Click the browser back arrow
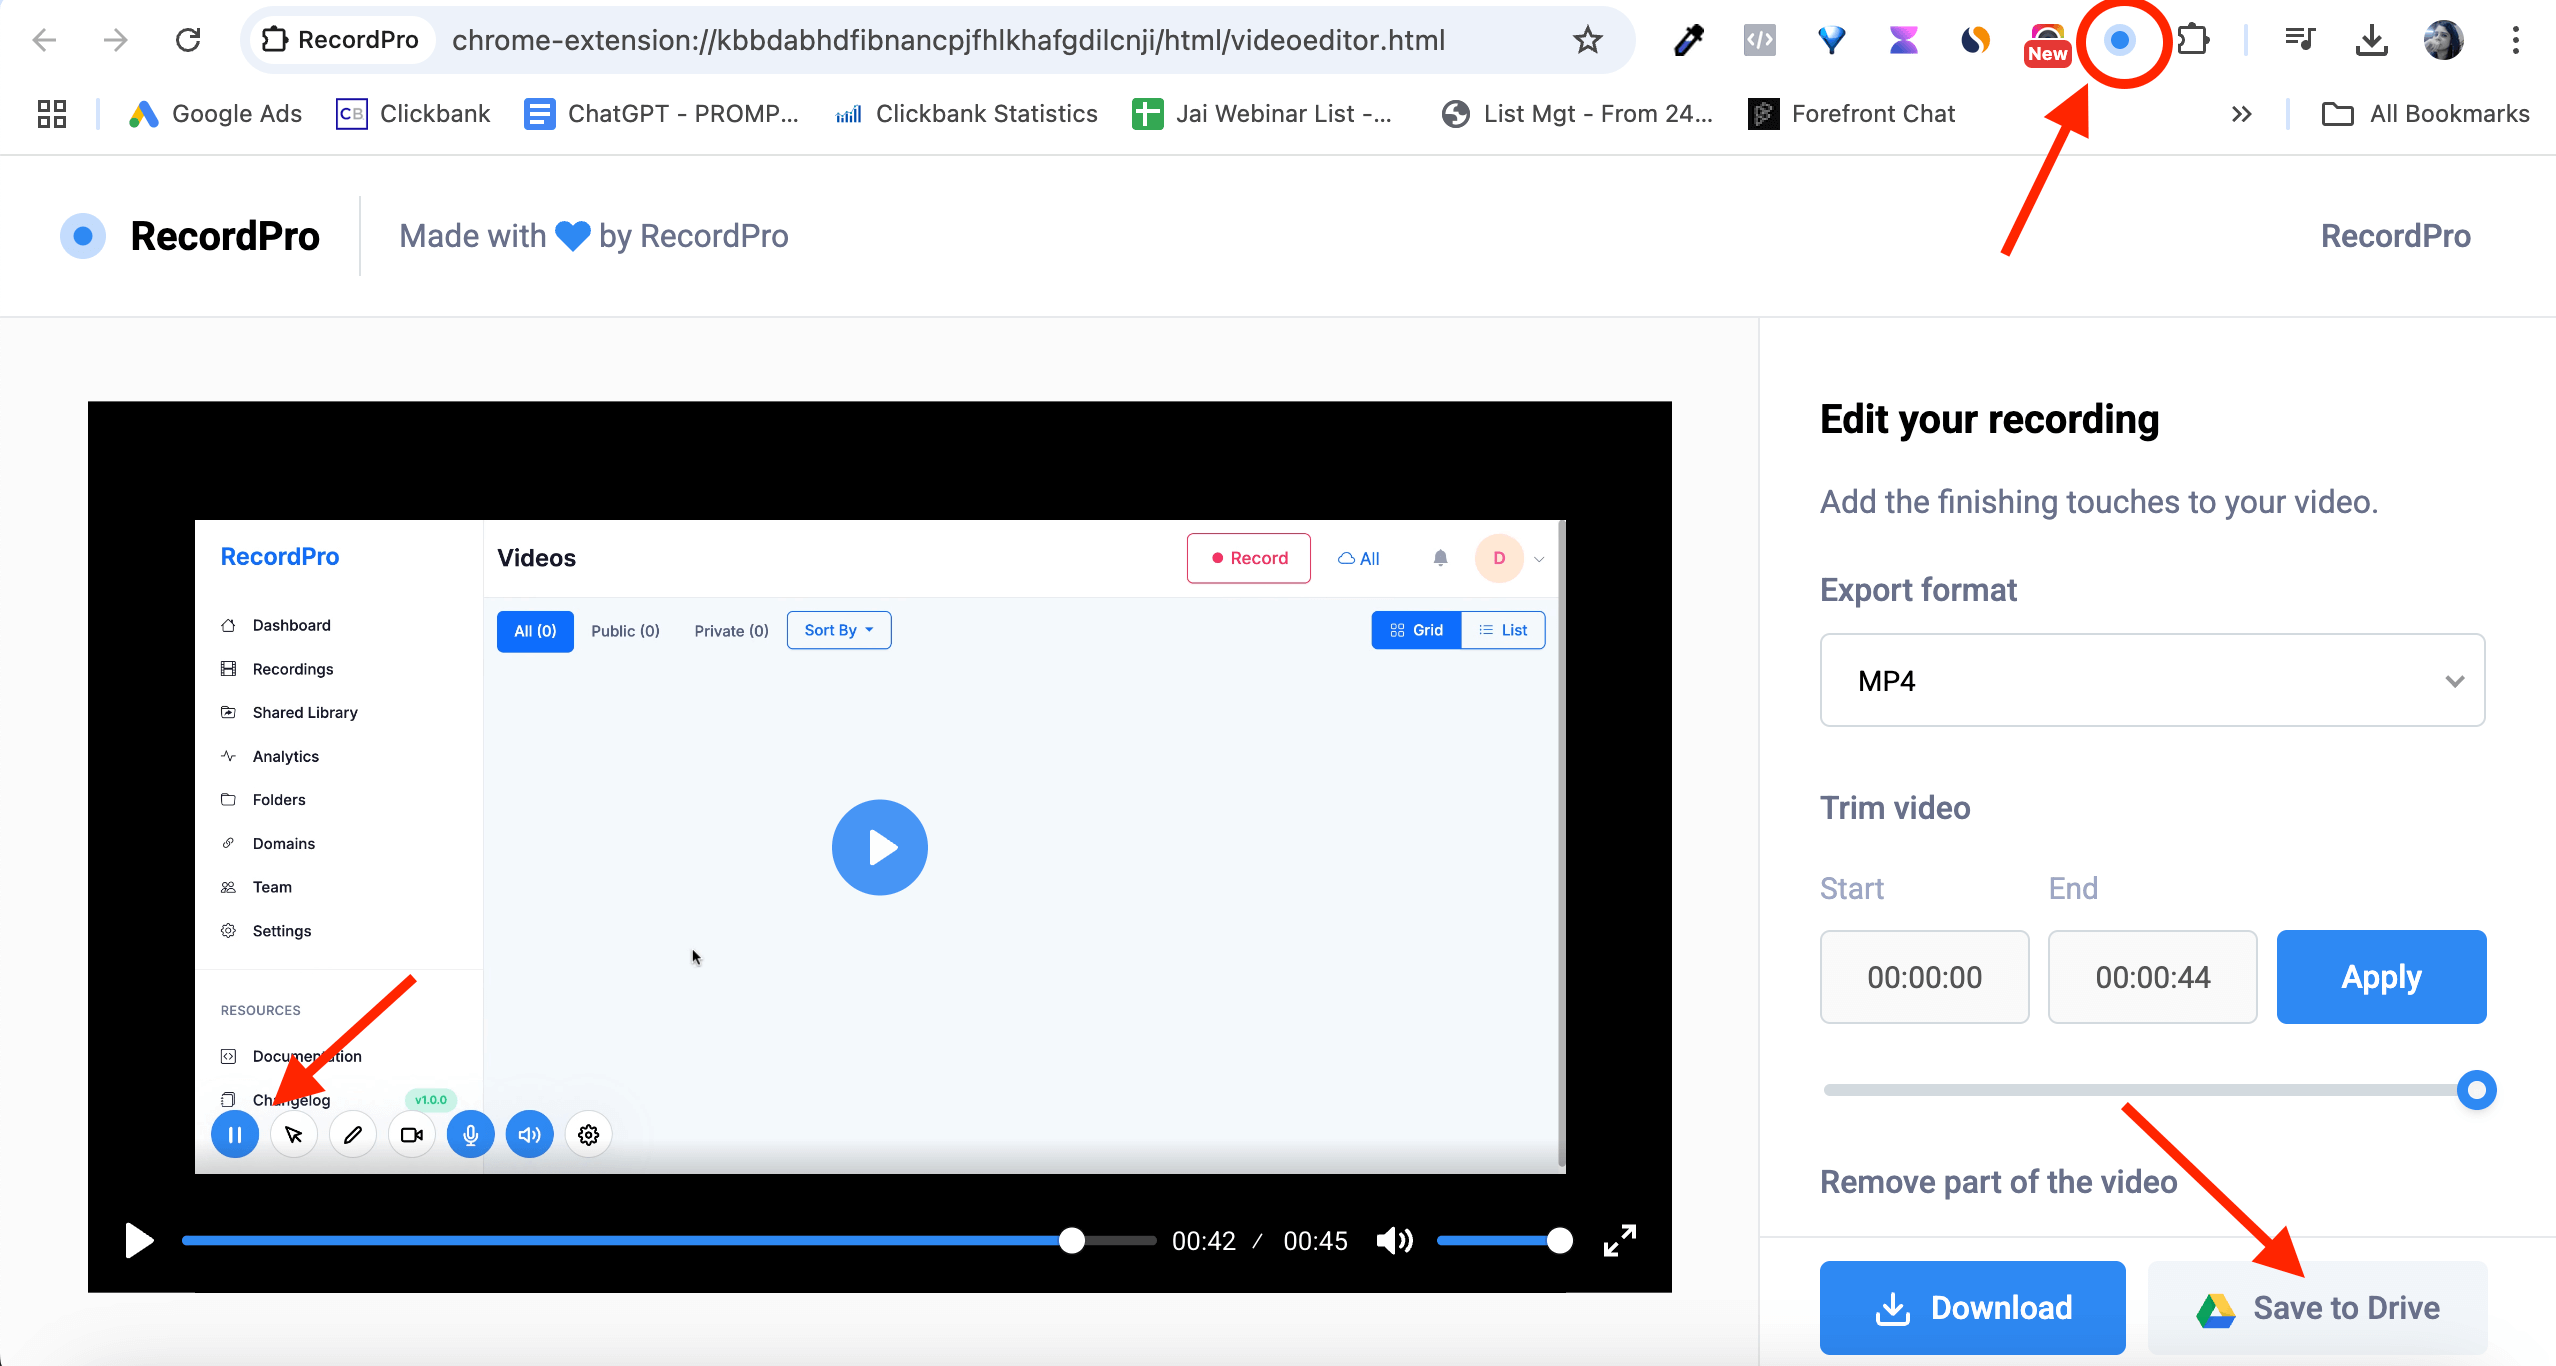The image size is (2556, 1366). point(44,40)
